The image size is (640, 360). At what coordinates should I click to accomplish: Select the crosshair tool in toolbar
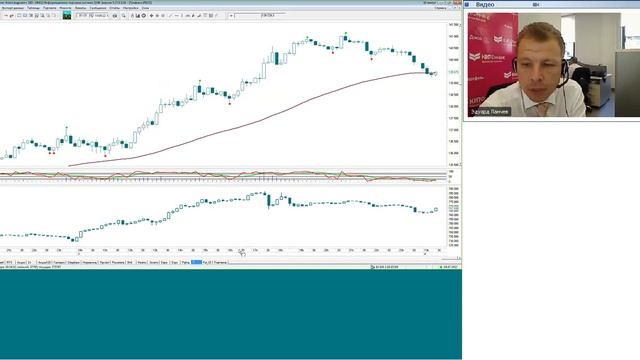coord(151,16)
